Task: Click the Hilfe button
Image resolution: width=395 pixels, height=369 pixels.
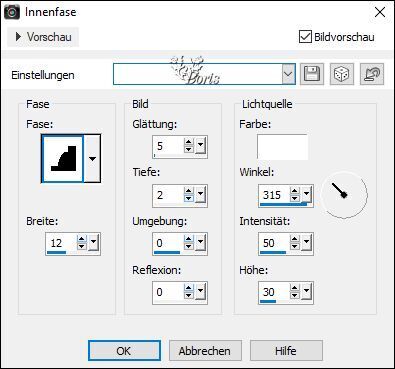Action: click(286, 351)
